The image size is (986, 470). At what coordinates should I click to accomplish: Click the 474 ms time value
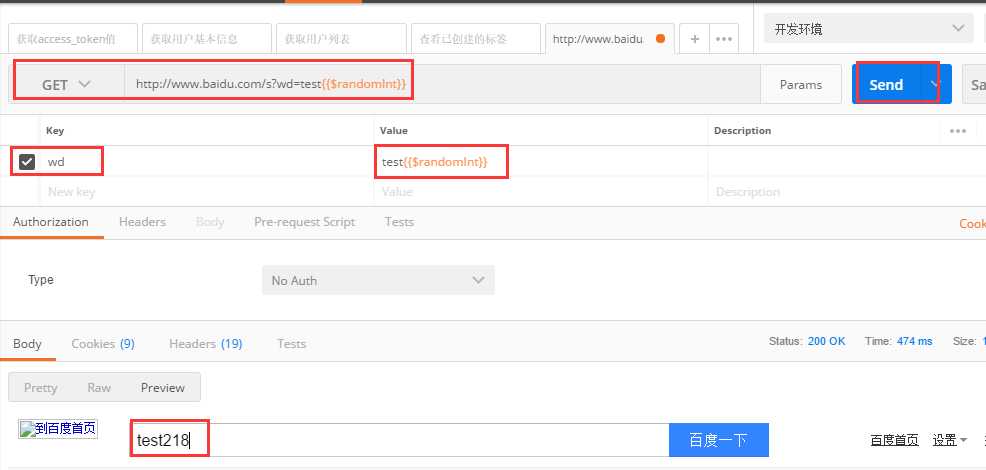914,341
